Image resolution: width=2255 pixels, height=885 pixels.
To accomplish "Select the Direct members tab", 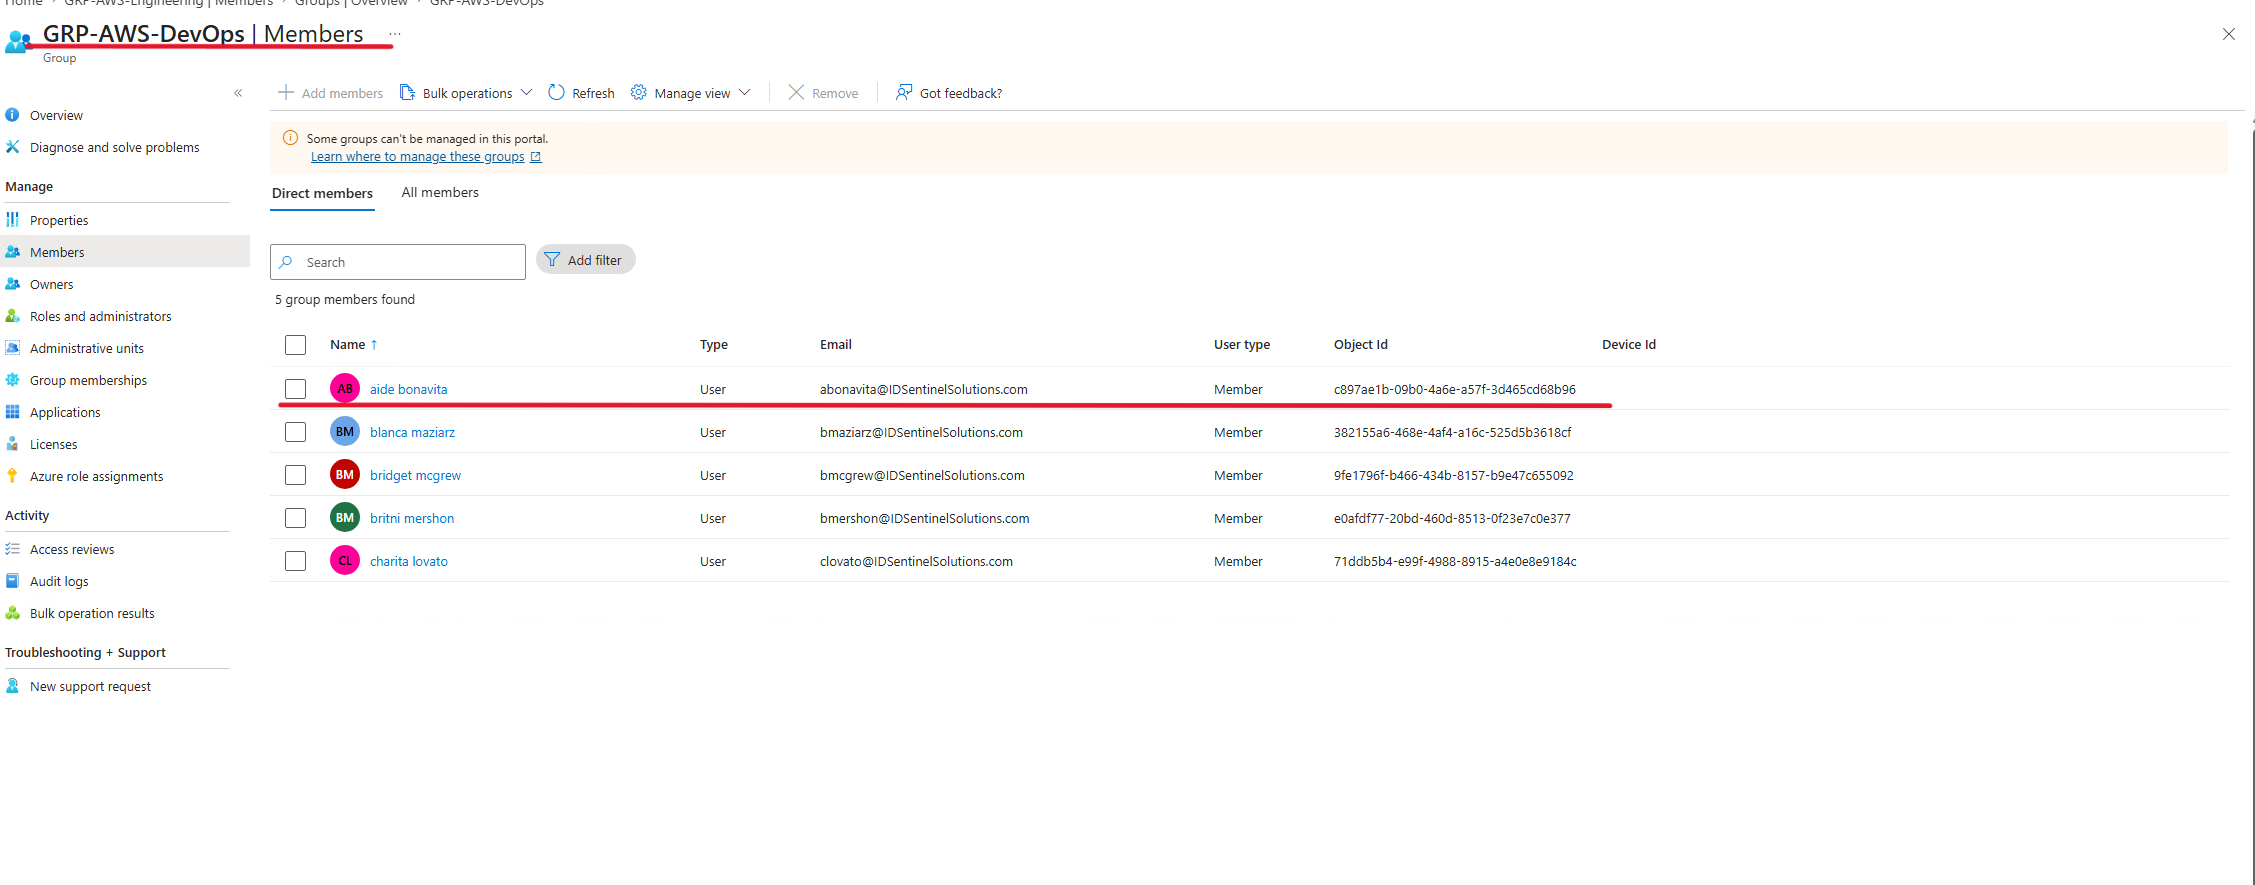I will pyautogui.click(x=322, y=193).
